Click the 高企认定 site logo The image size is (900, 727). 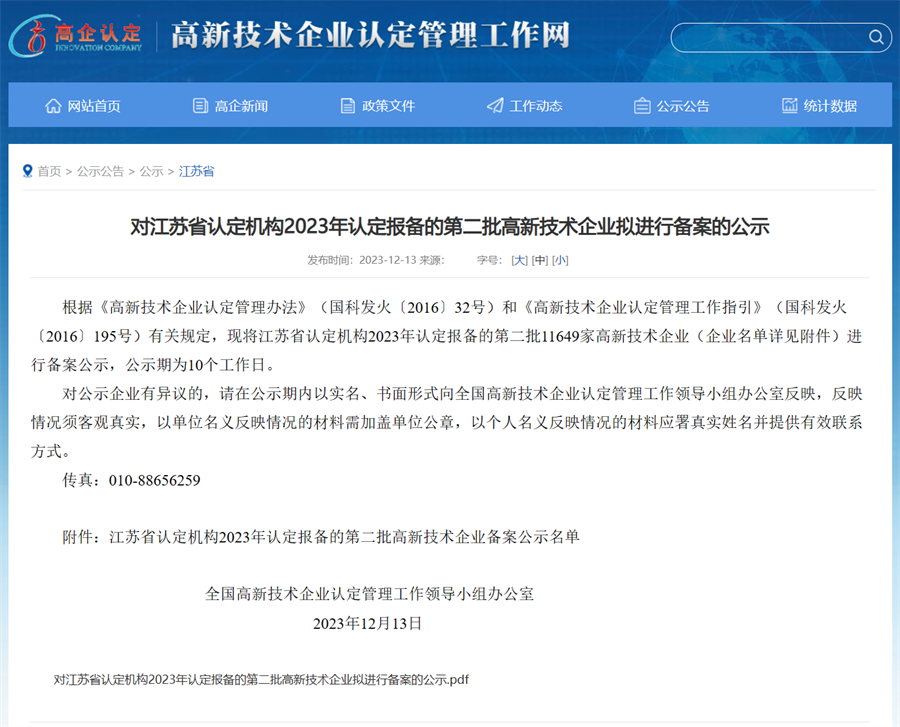point(76,36)
